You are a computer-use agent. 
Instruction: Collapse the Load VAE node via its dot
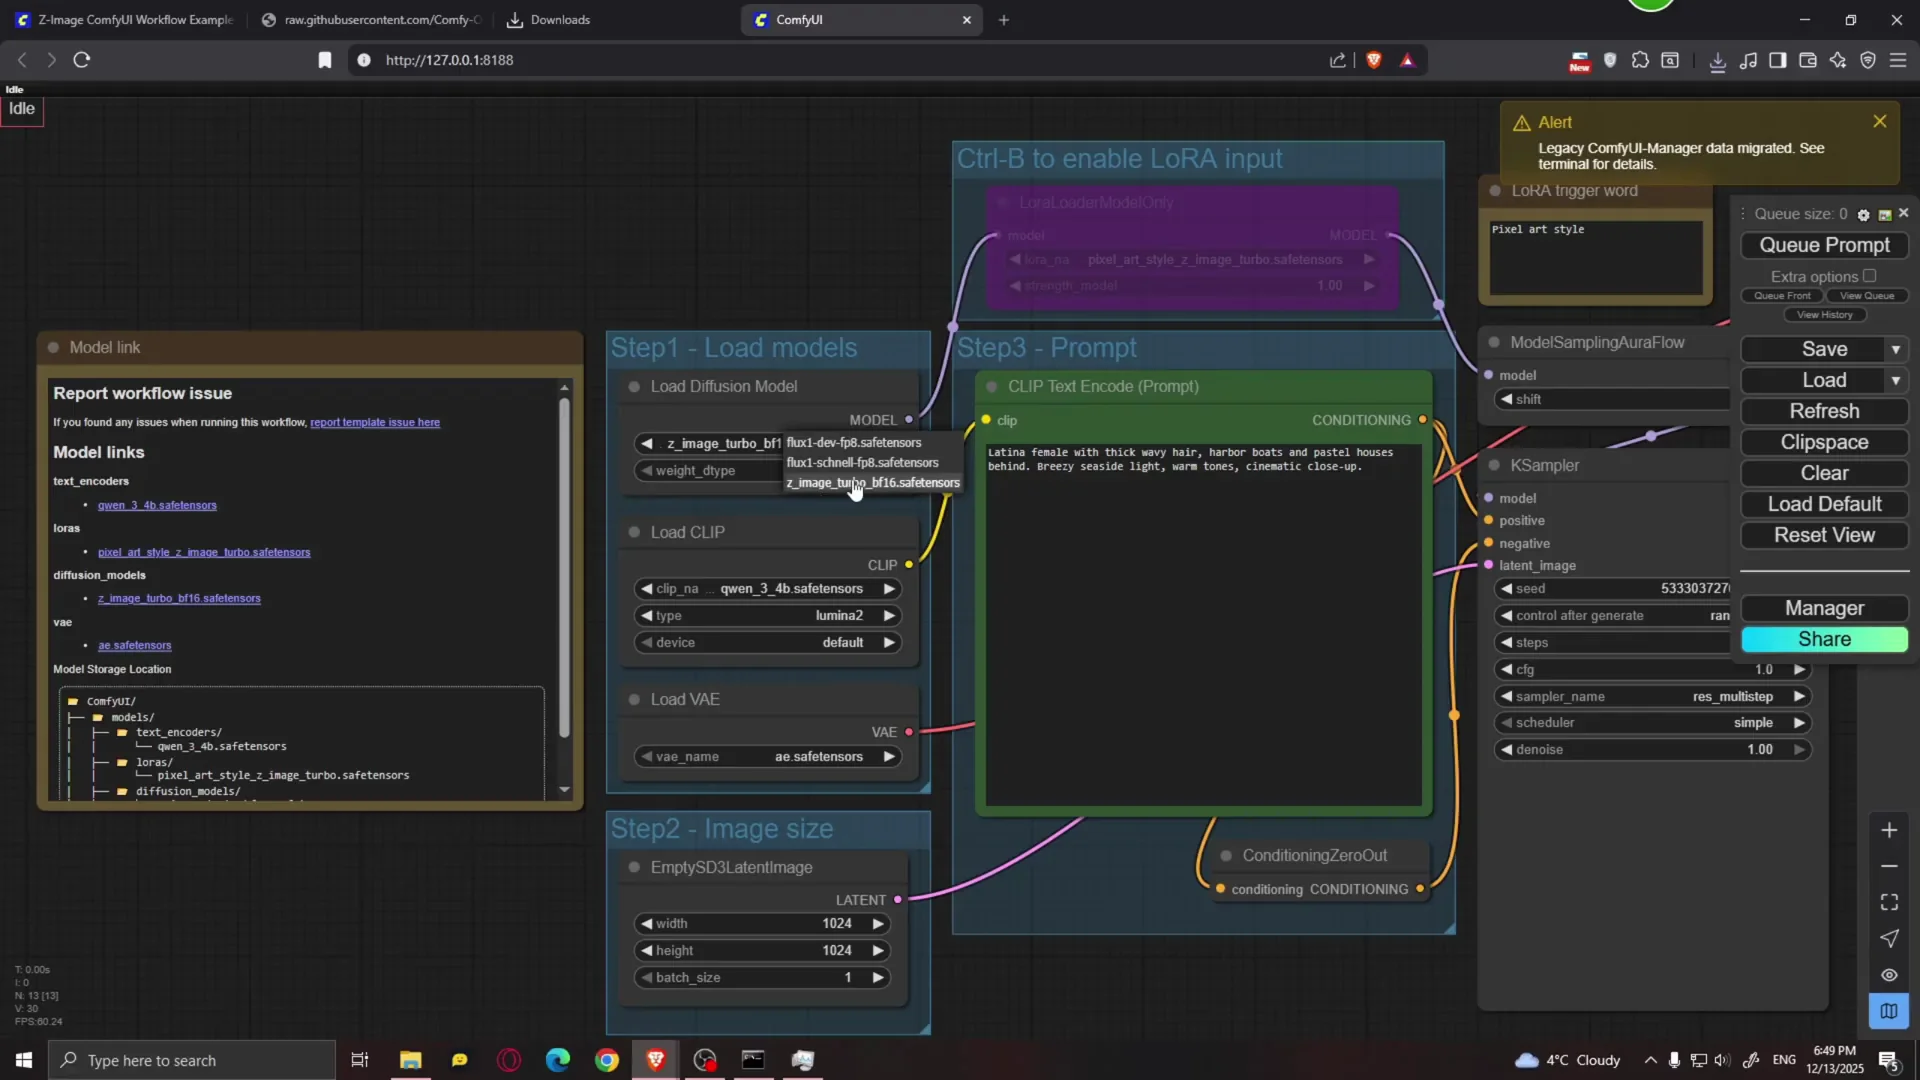(634, 700)
